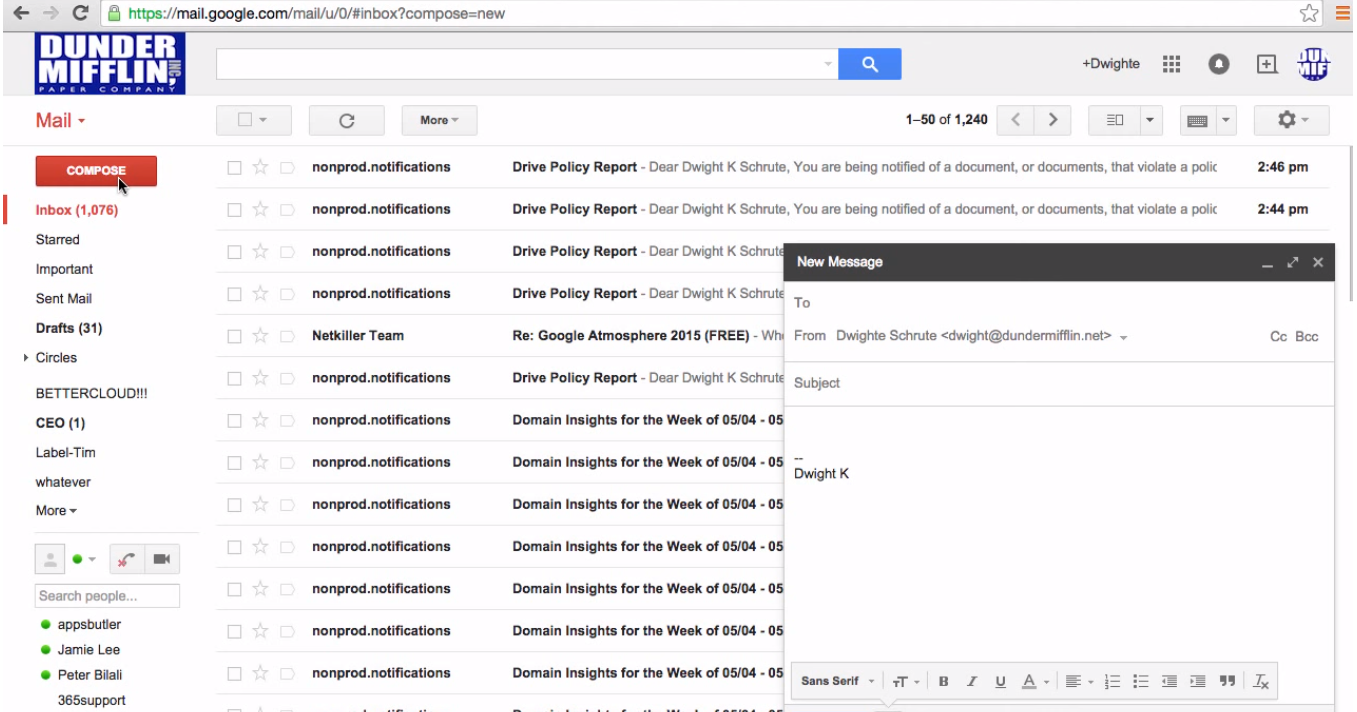Open the Google apps grid icon
1357x712 pixels.
click(x=1171, y=63)
